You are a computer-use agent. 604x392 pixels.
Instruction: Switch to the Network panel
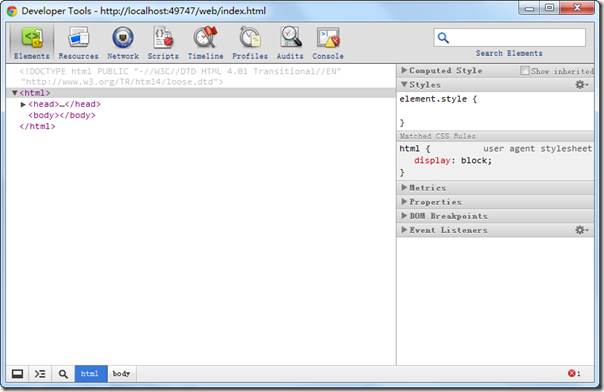123,43
